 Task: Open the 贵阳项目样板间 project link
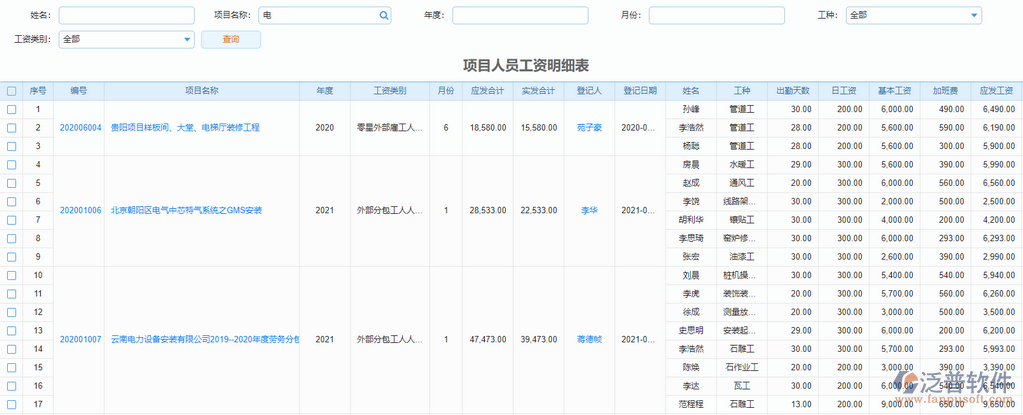tap(184, 128)
